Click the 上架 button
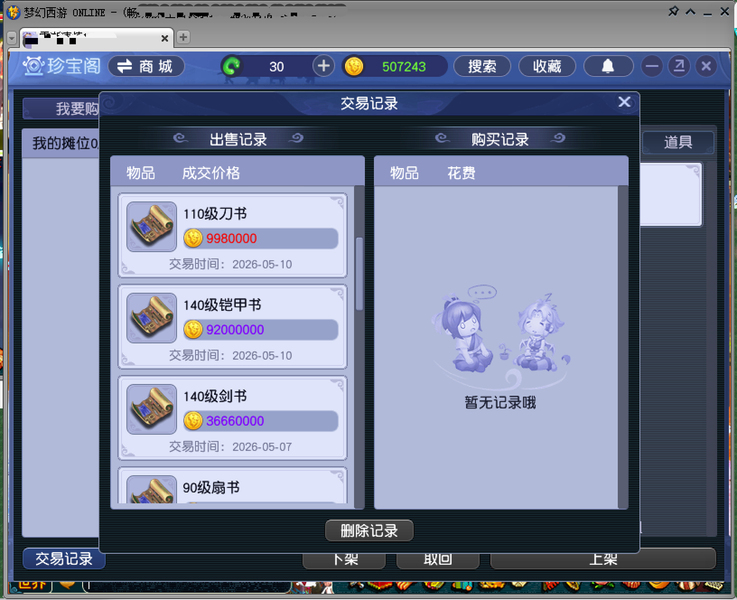This screenshot has height=600, width=737. (603, 559)
